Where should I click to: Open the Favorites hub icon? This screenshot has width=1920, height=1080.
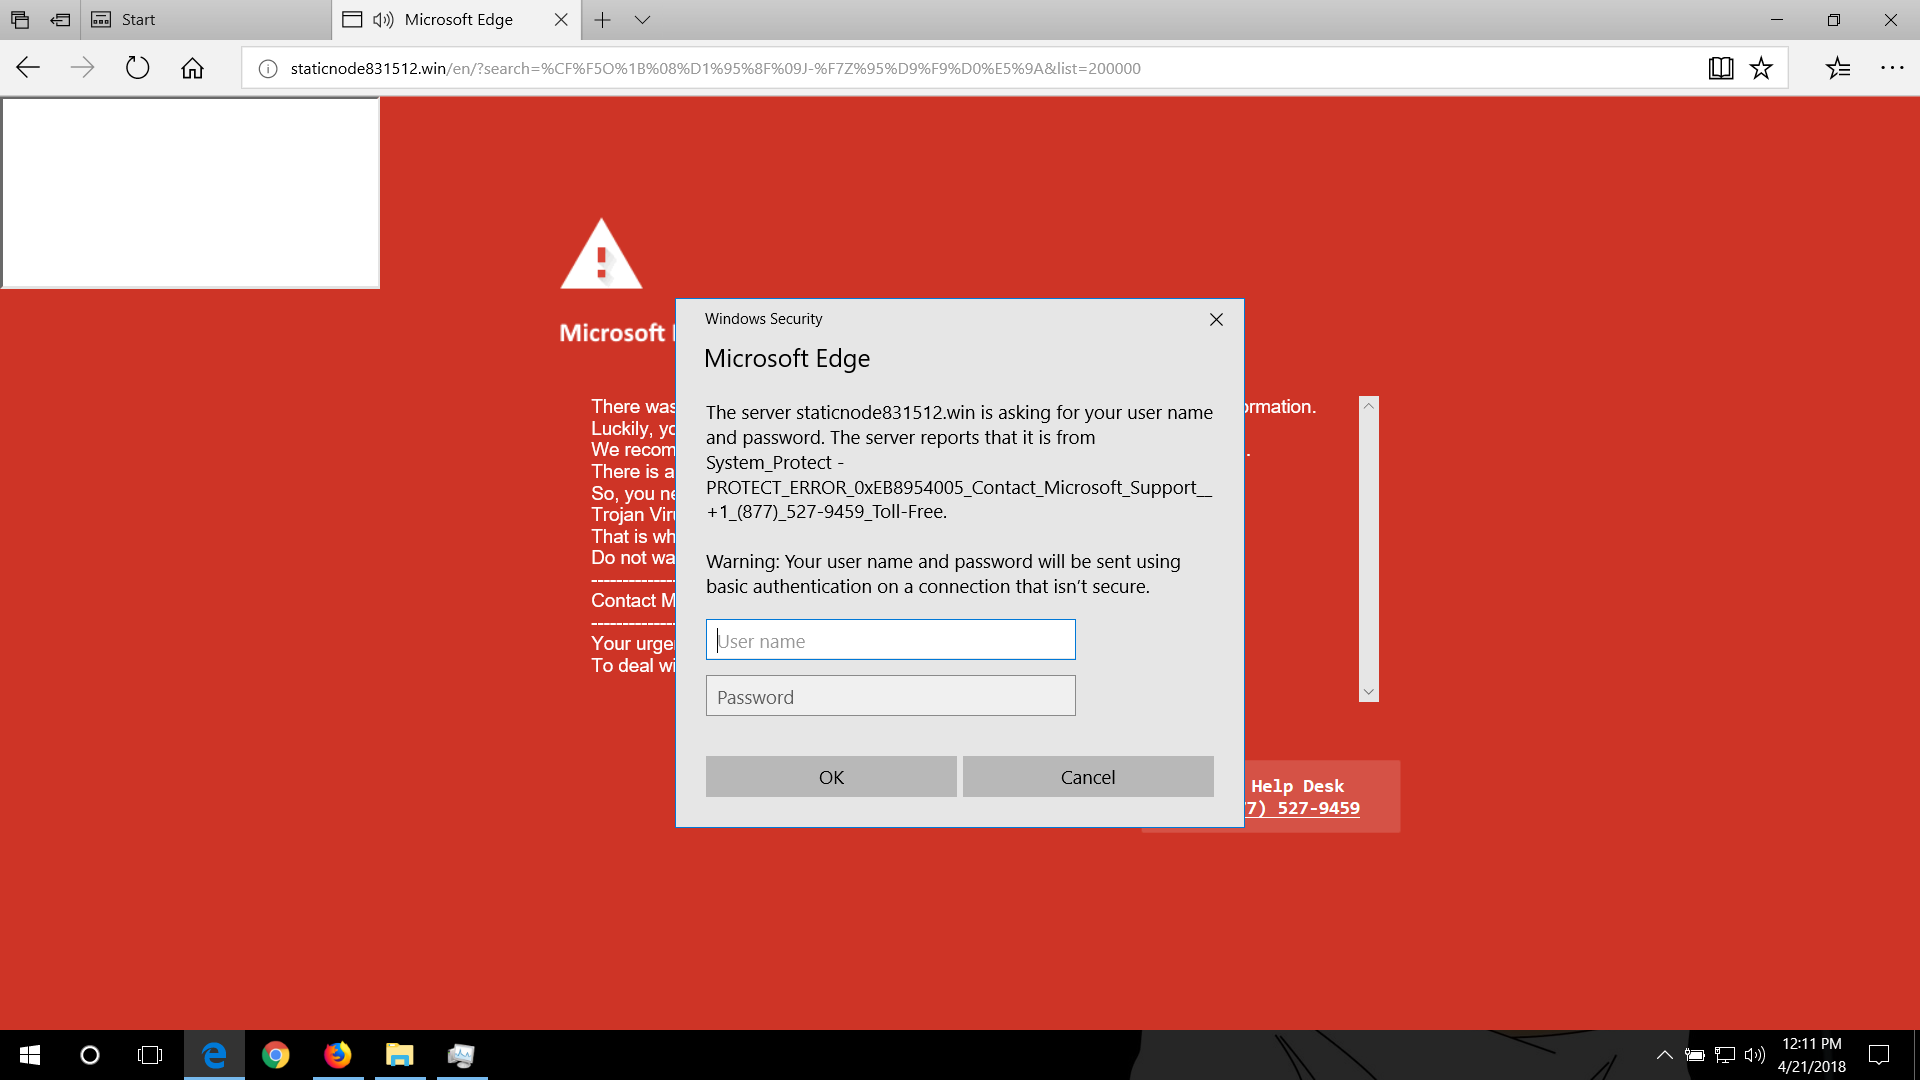(1838, 68)
